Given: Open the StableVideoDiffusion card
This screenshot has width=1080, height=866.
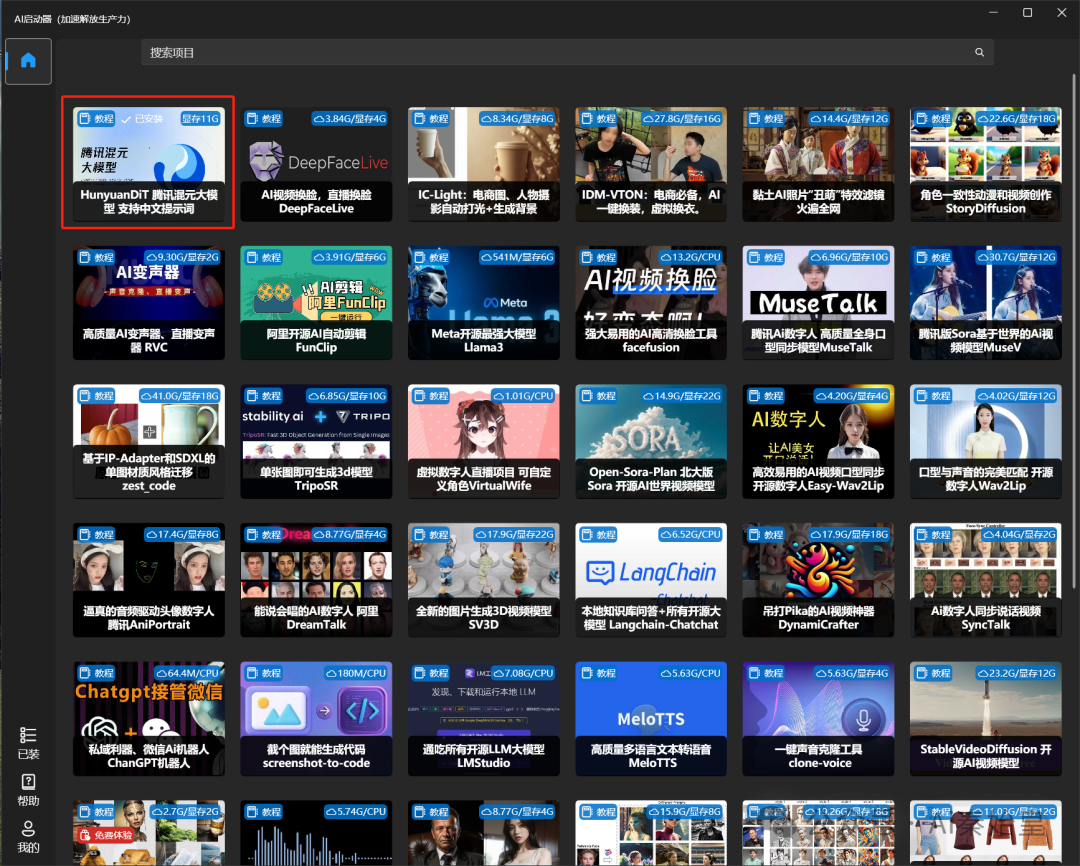Looking at the screenshot, I should pos(986,719).
